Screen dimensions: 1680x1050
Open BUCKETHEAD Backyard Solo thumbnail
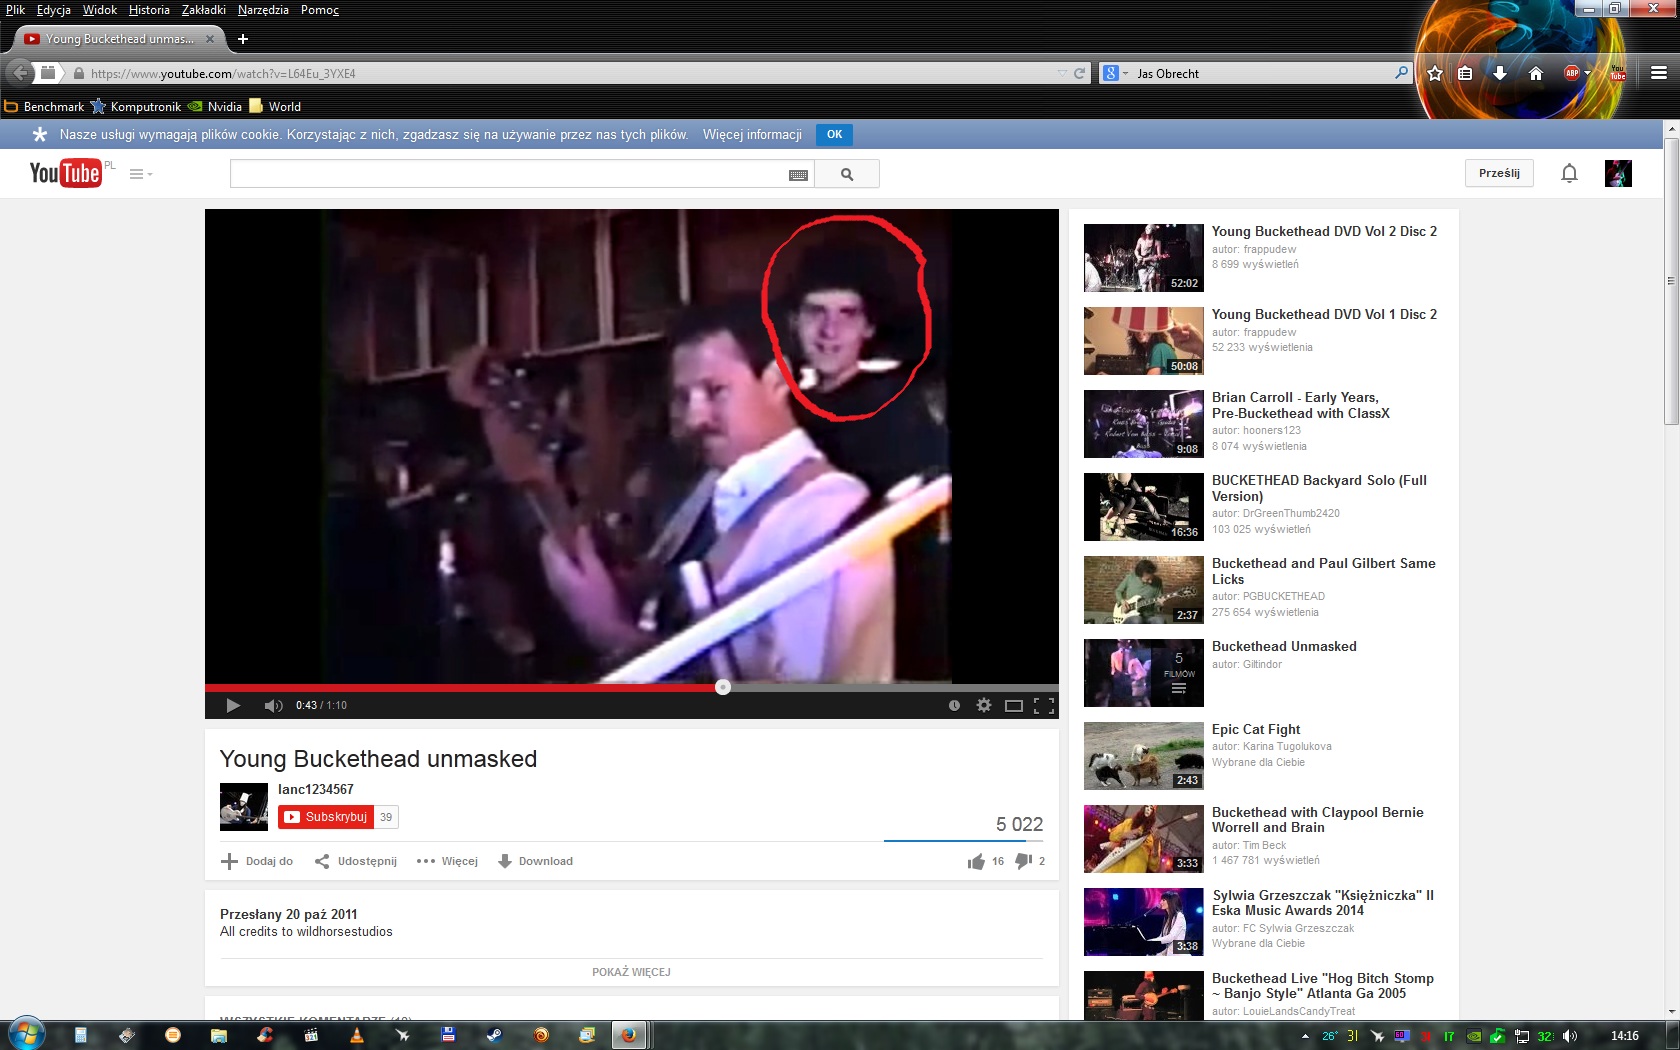(x=1144, y=507)
